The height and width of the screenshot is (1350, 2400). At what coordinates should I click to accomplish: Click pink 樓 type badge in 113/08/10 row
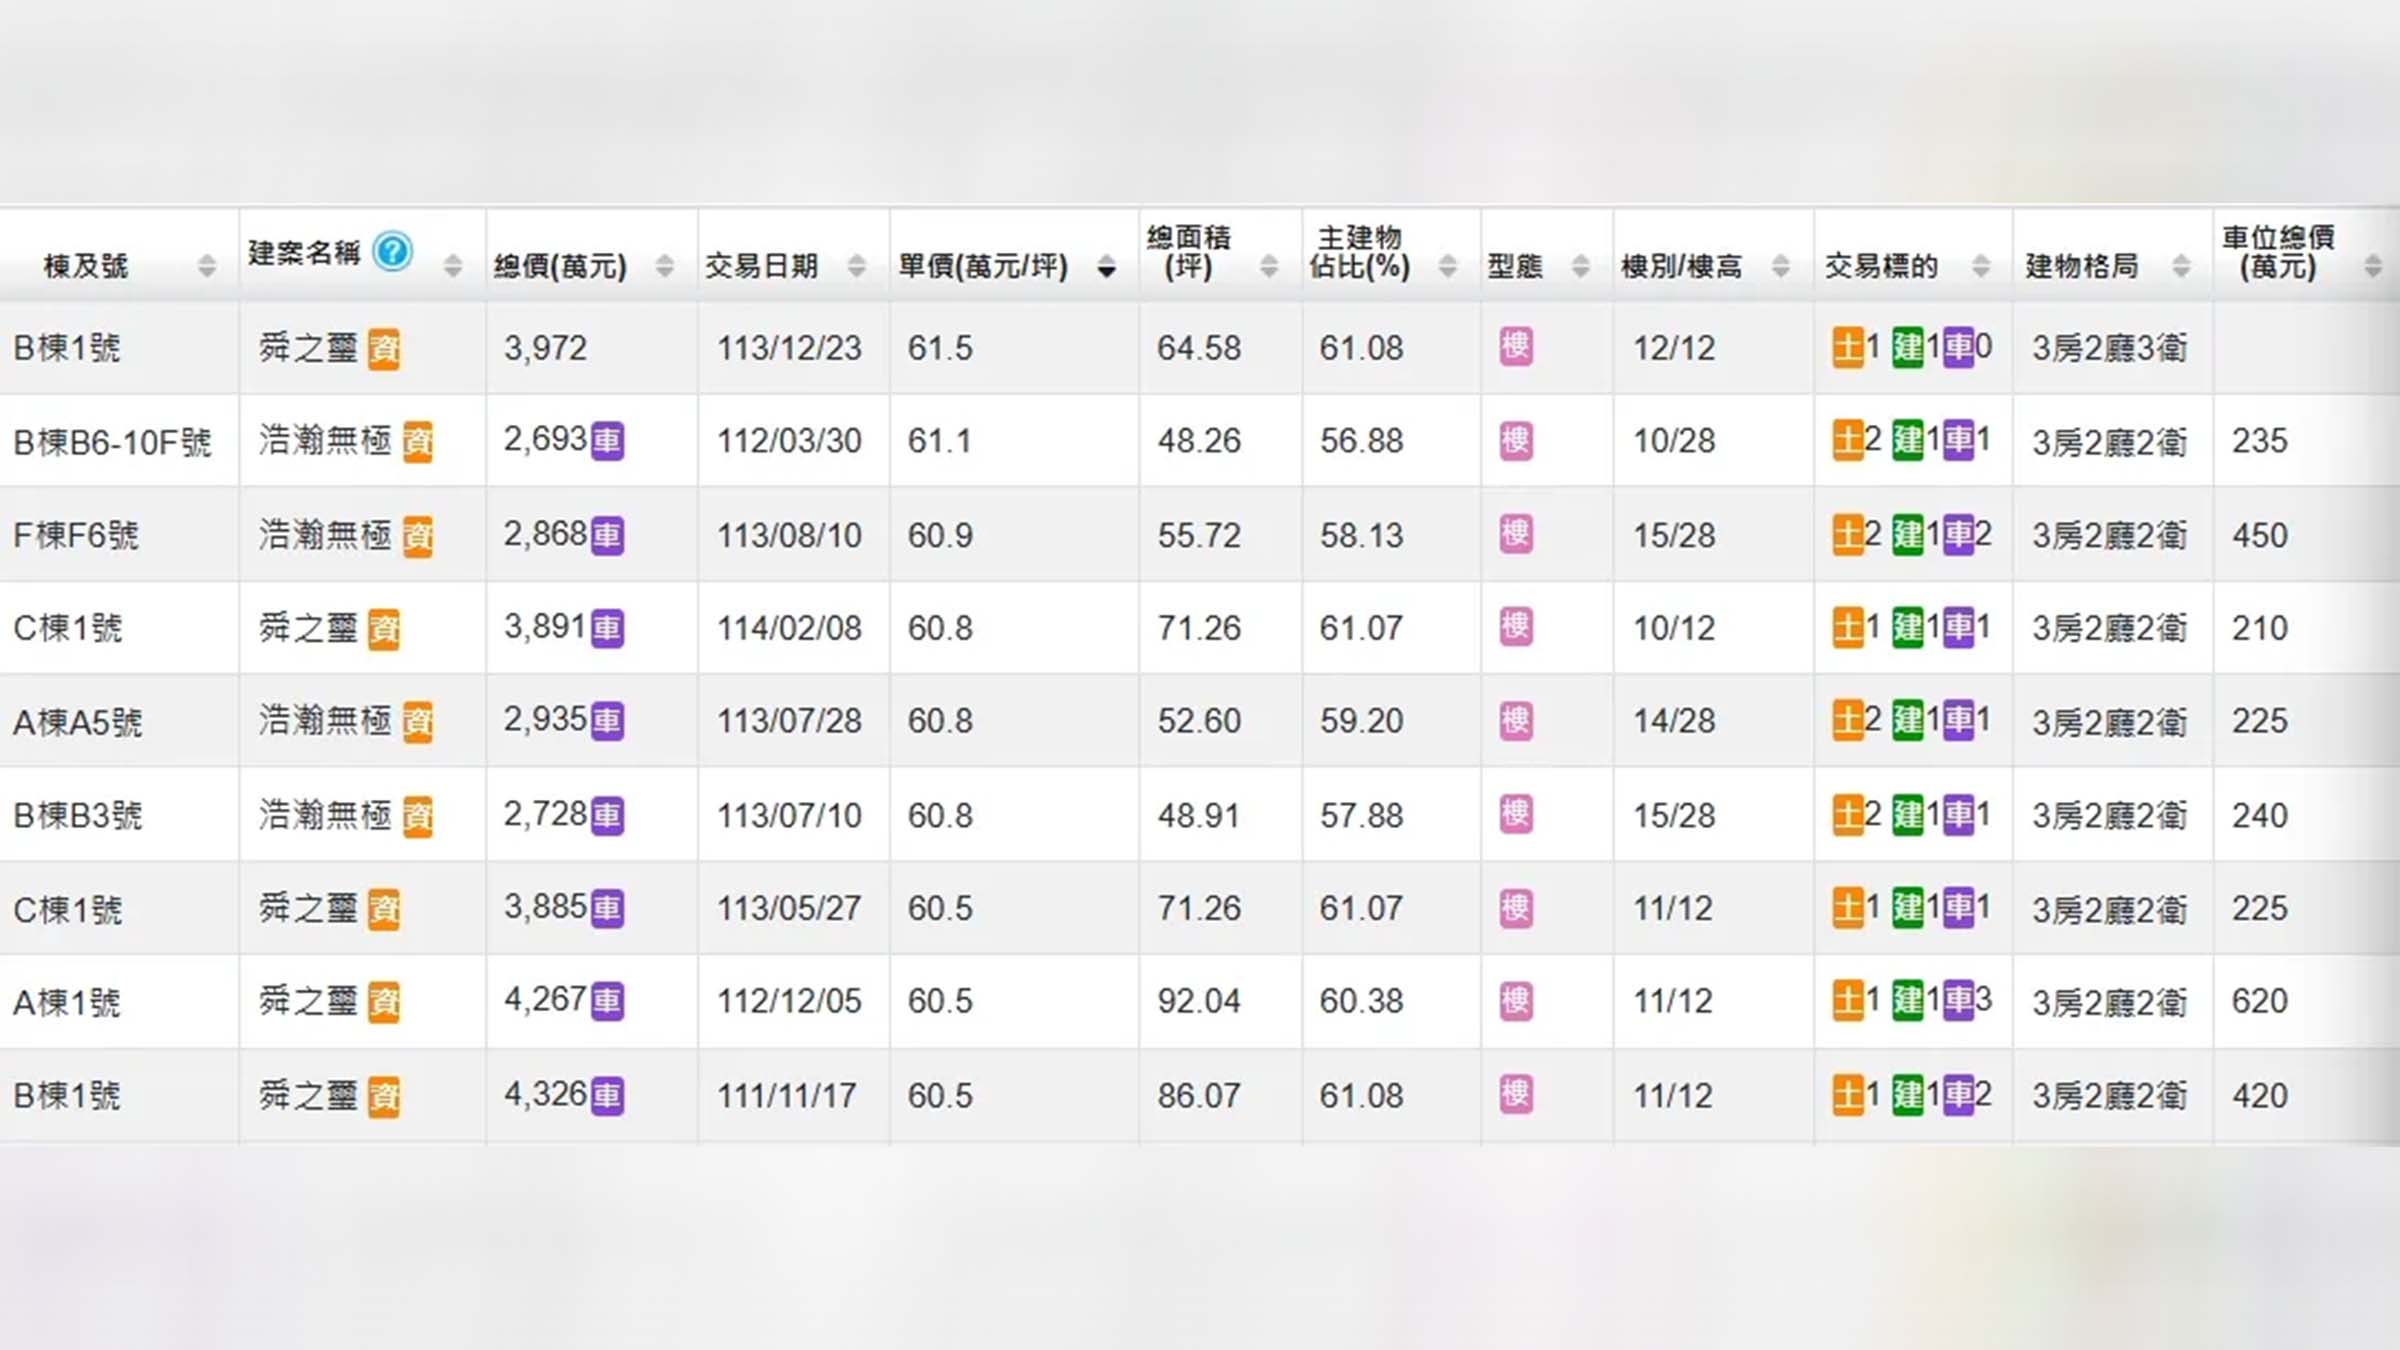pos(1516,534)
